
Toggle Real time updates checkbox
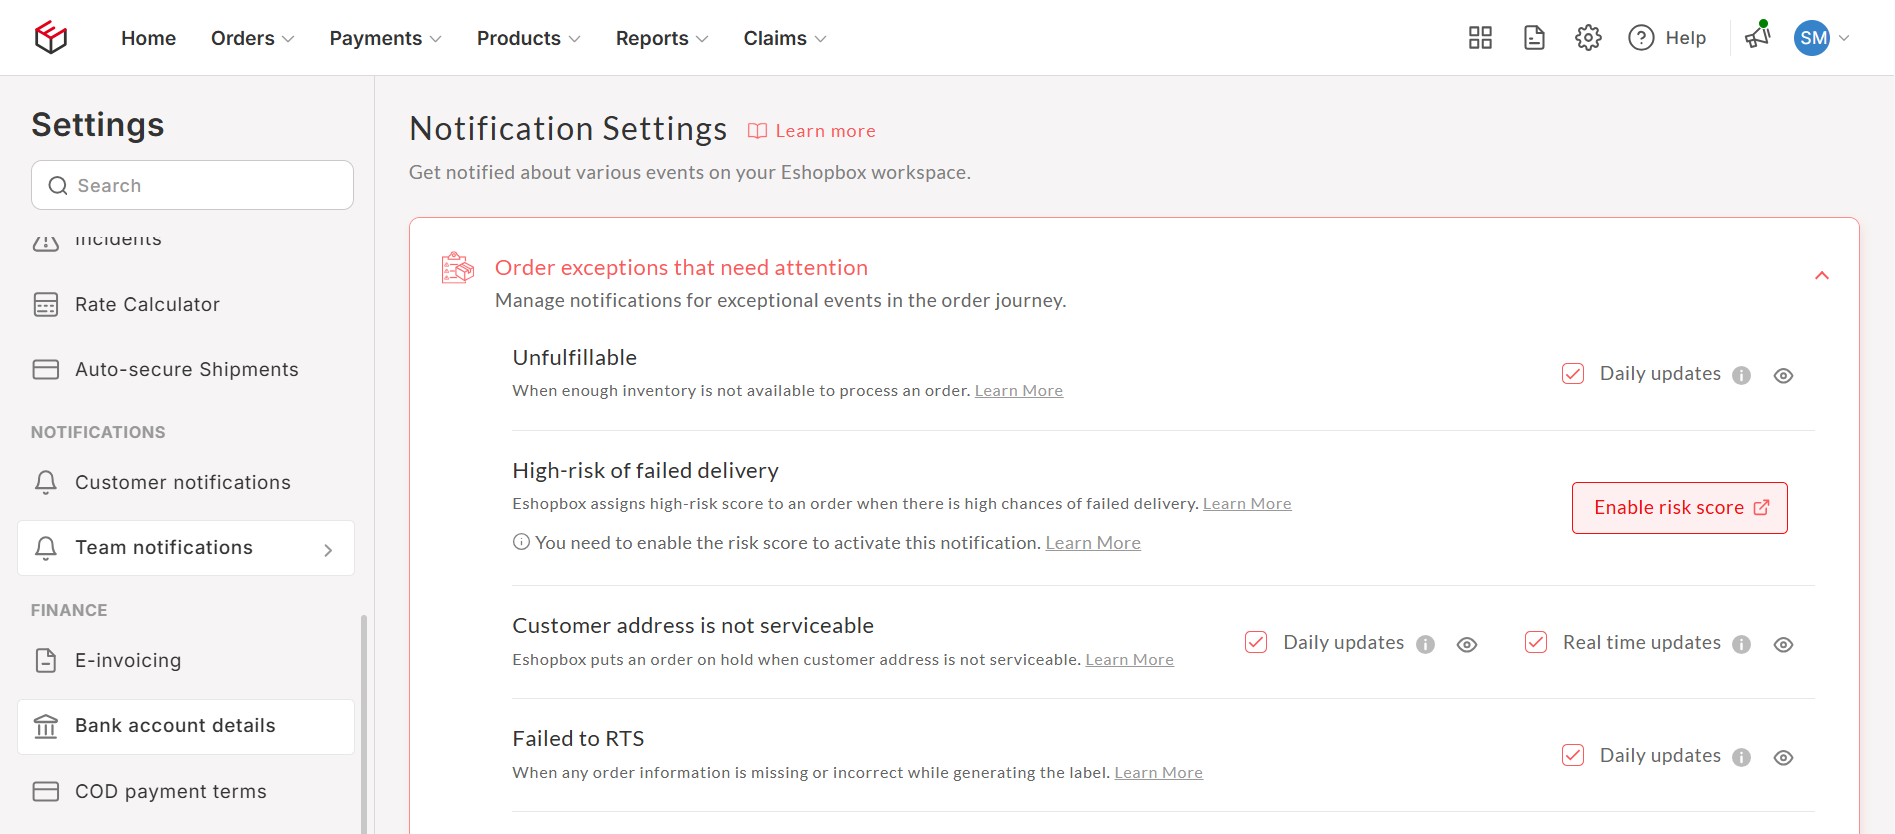click(1536, 642)
